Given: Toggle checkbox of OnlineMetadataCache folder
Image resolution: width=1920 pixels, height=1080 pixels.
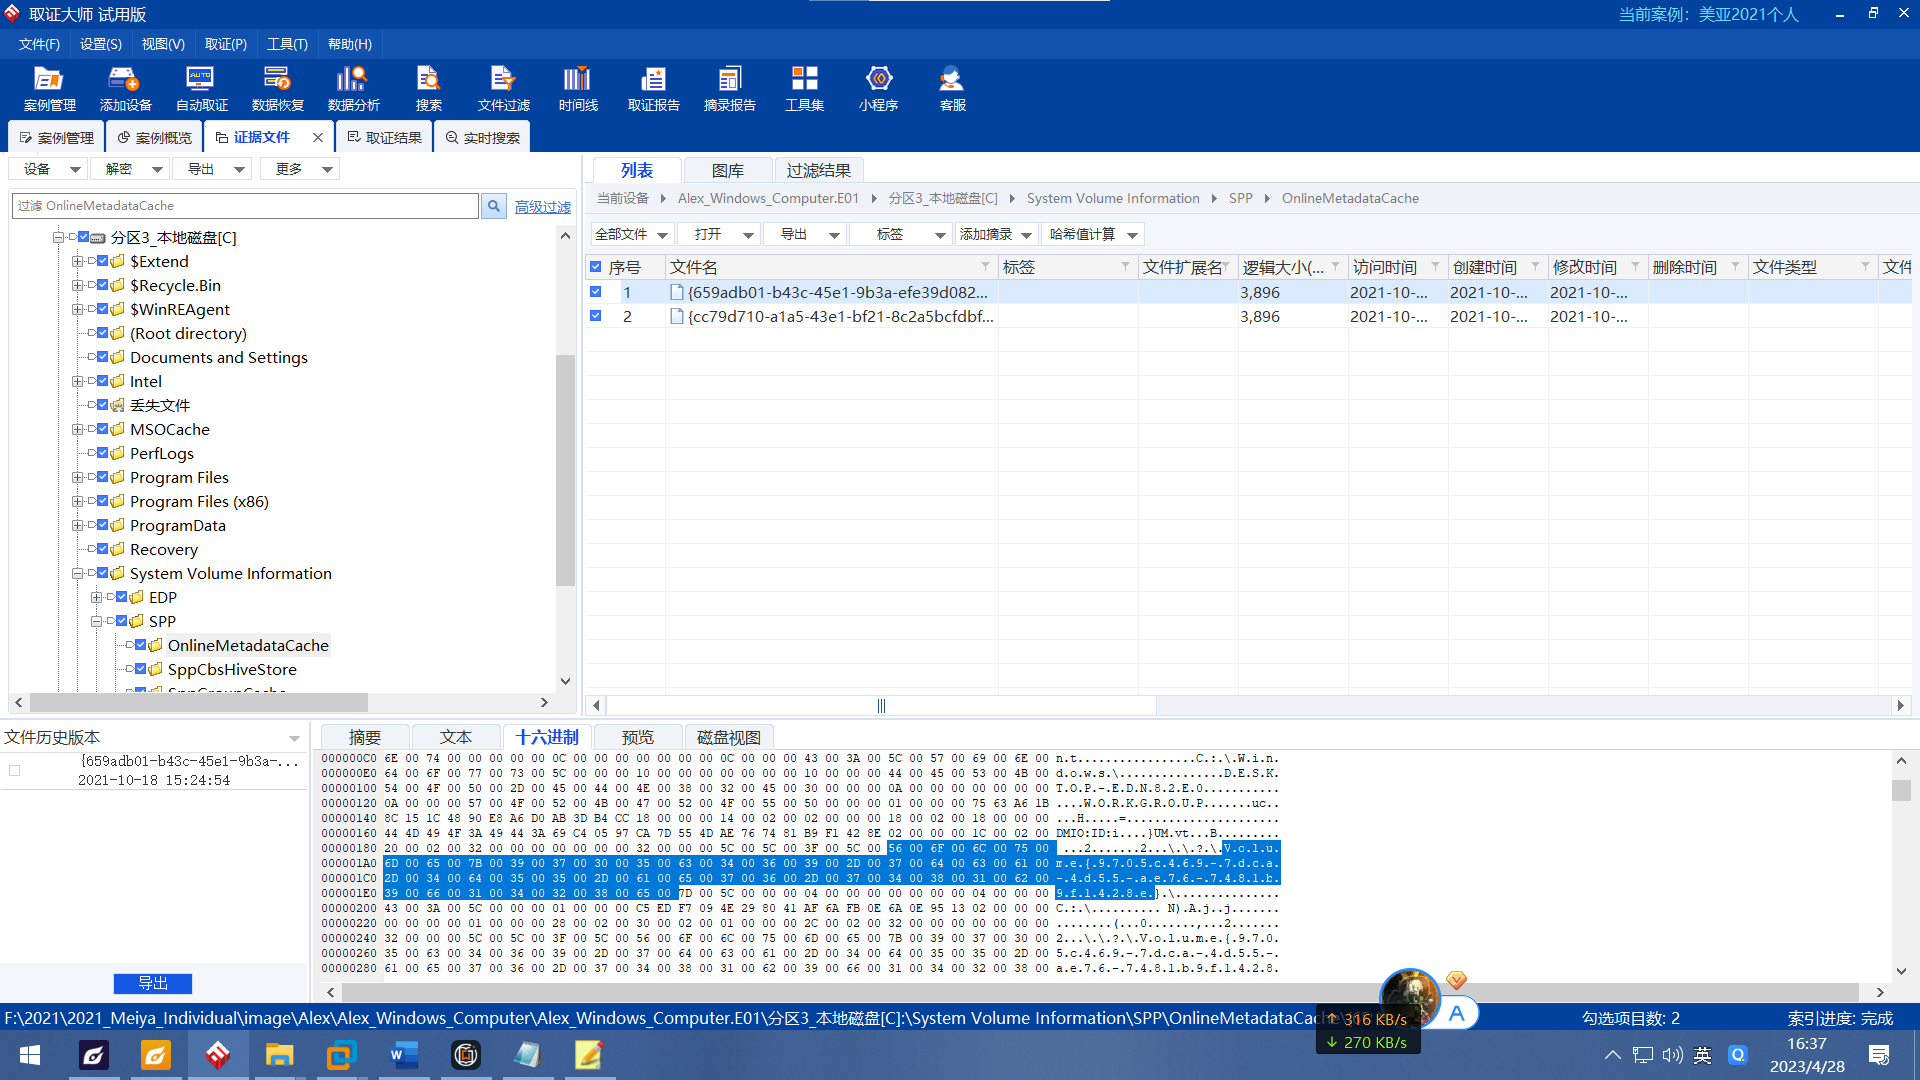Looking at the screenshot, I should click(141, 645).
